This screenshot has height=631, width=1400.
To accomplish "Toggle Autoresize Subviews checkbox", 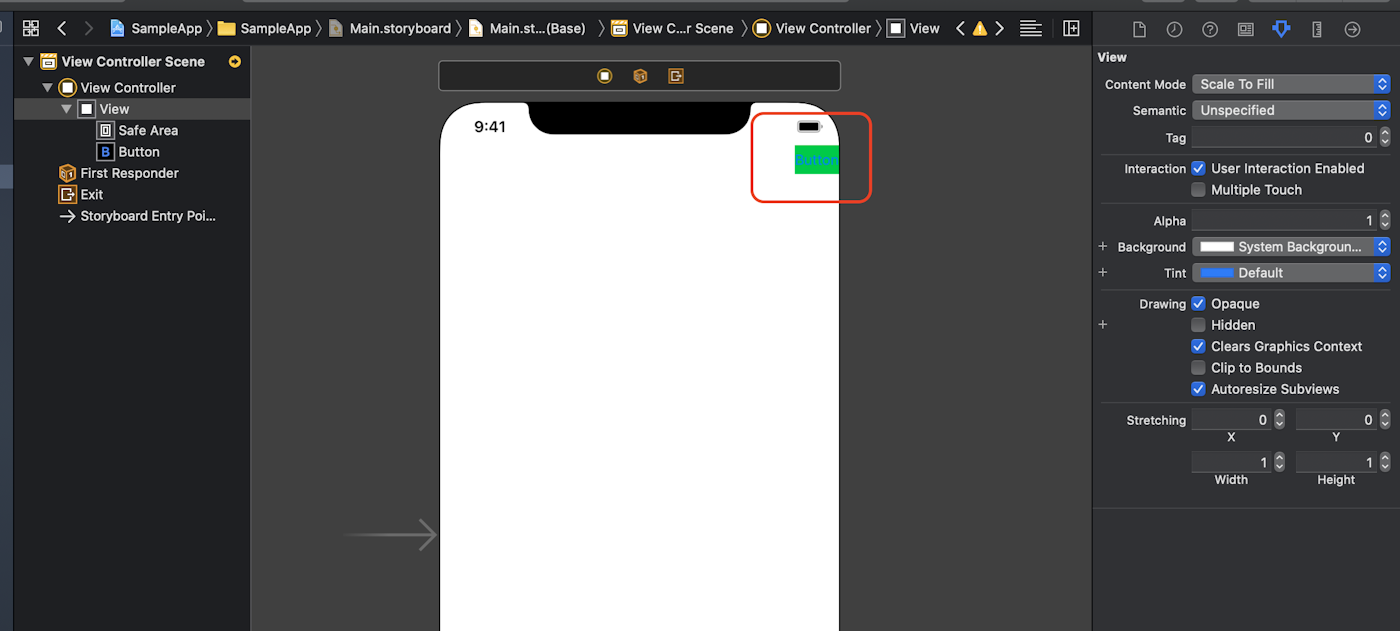I will tap(1198, 389).
